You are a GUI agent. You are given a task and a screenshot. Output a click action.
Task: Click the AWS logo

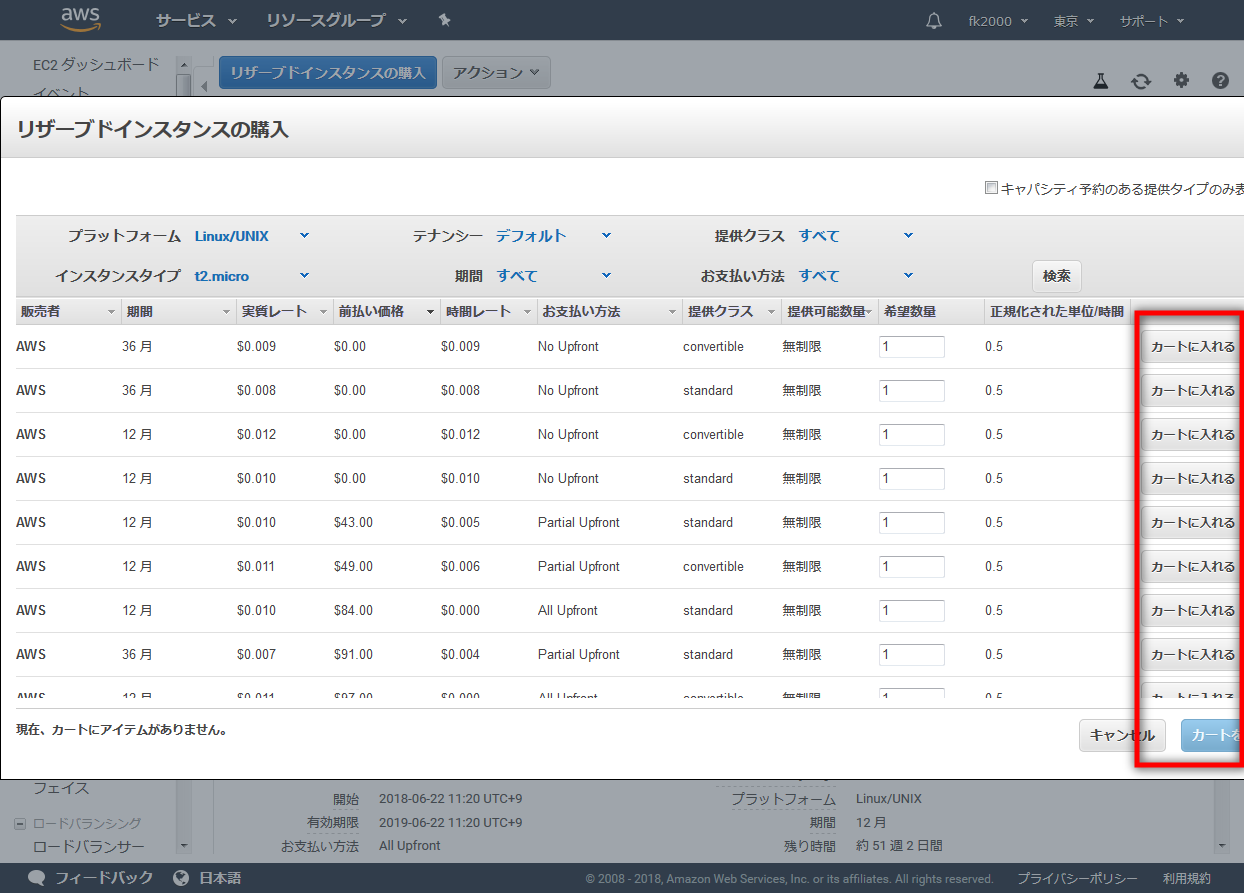coord(80,20)
